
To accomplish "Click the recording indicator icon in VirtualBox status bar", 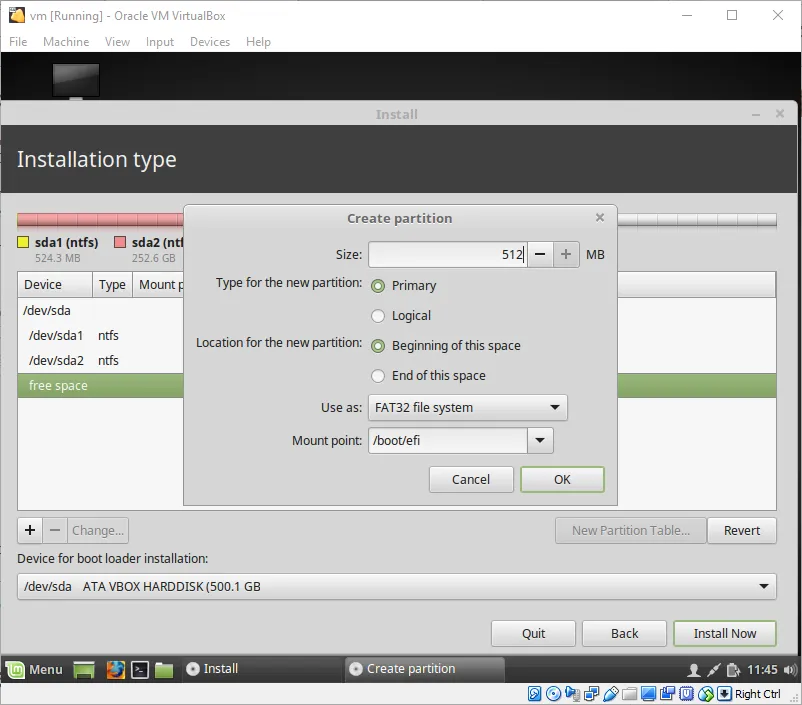I will point(667,694).
